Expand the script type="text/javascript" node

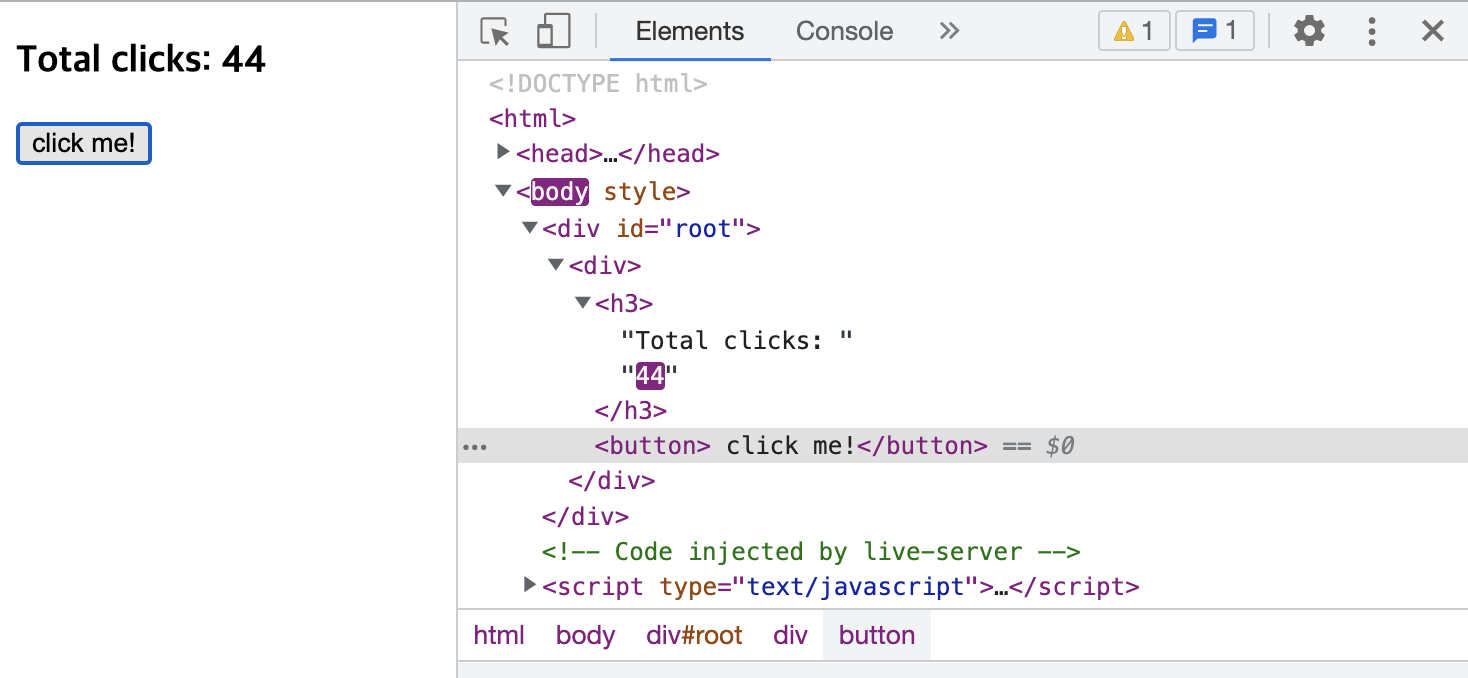pyautogui.click(x=531, y=584)
